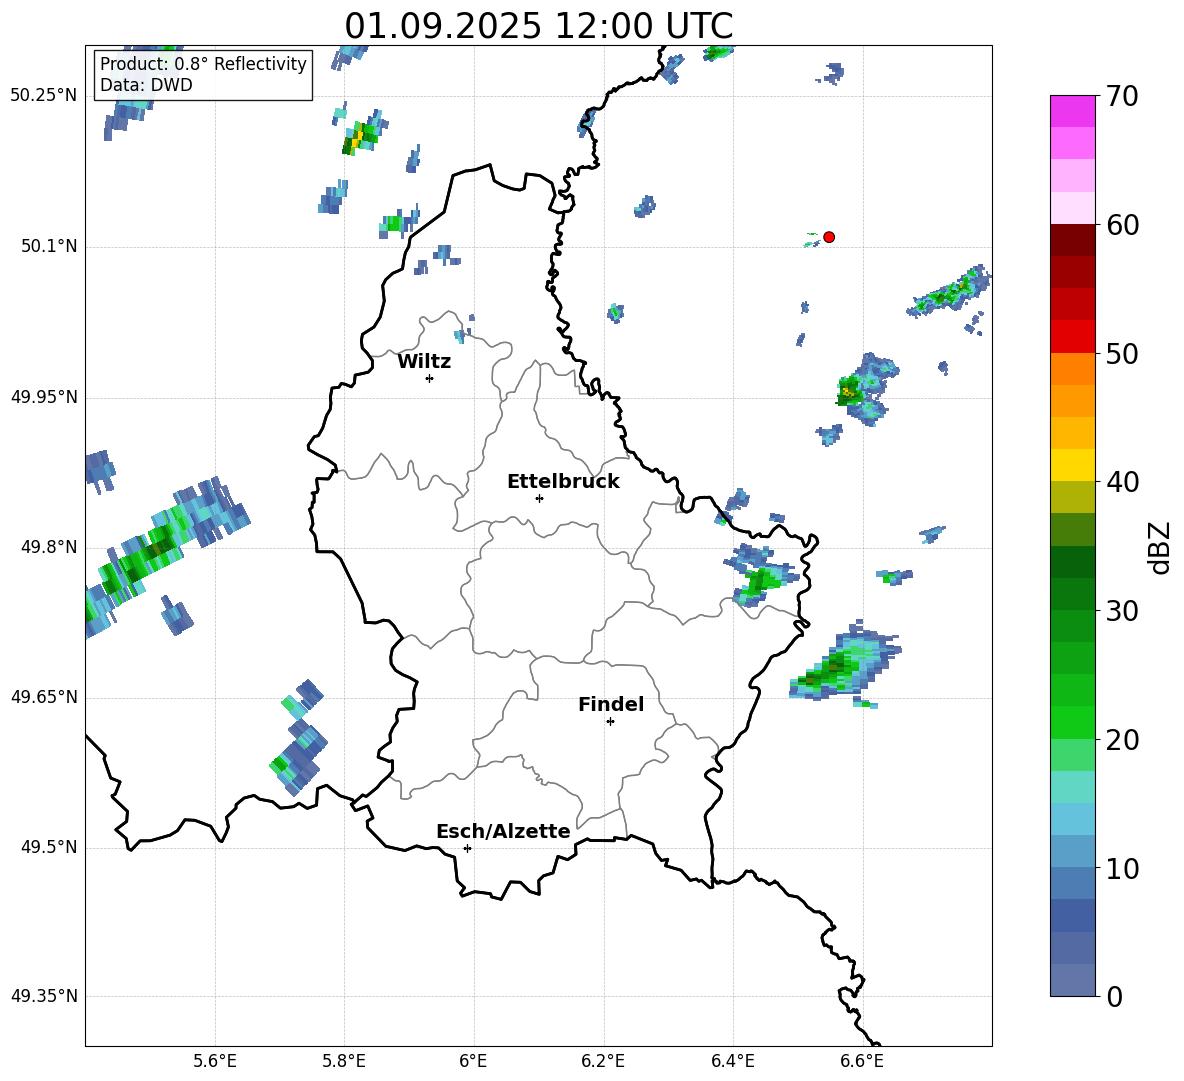
Task: Click the 49.65°N latitude label
Action: point(44,698)
